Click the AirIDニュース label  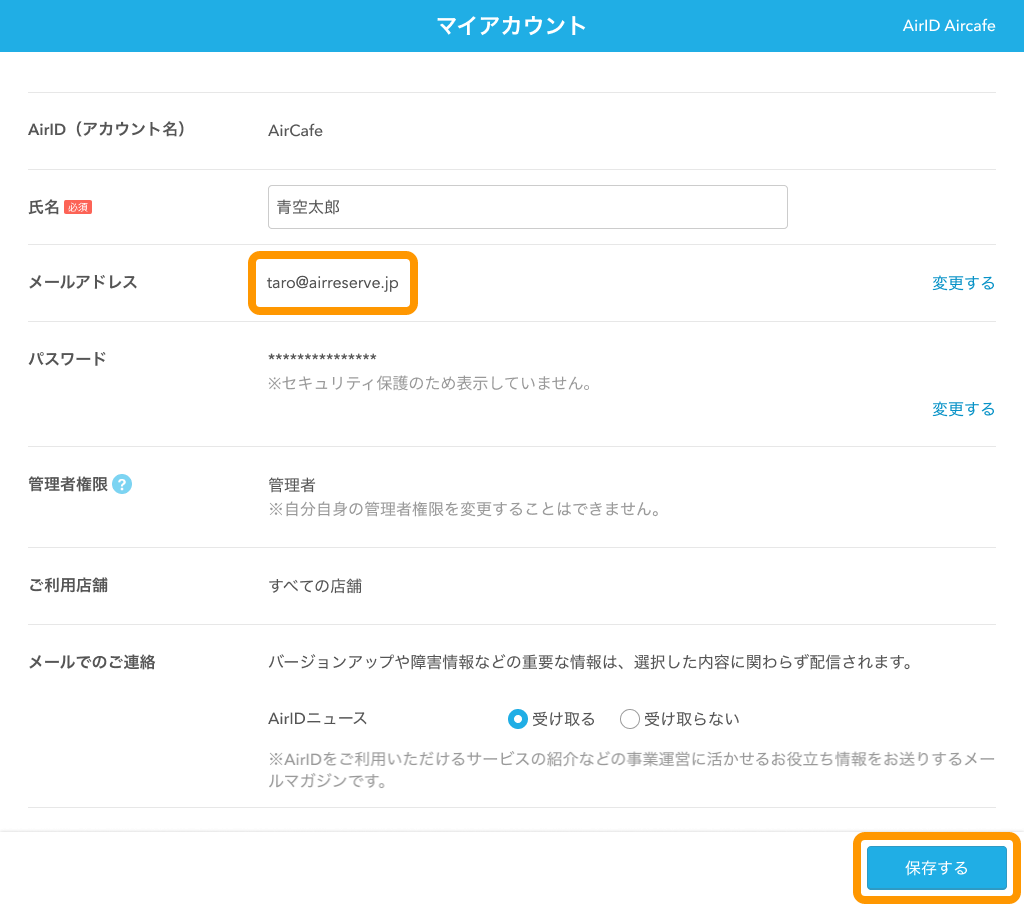(318, 719)
